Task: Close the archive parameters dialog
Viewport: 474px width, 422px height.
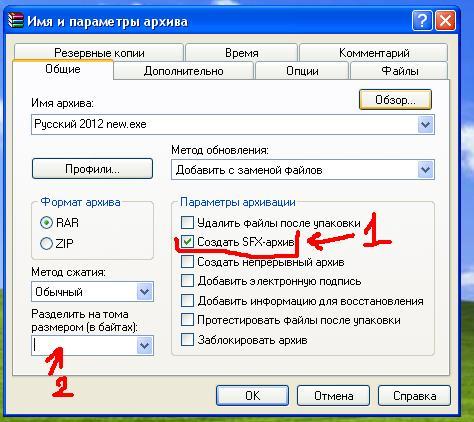Action: coord(445,21)
